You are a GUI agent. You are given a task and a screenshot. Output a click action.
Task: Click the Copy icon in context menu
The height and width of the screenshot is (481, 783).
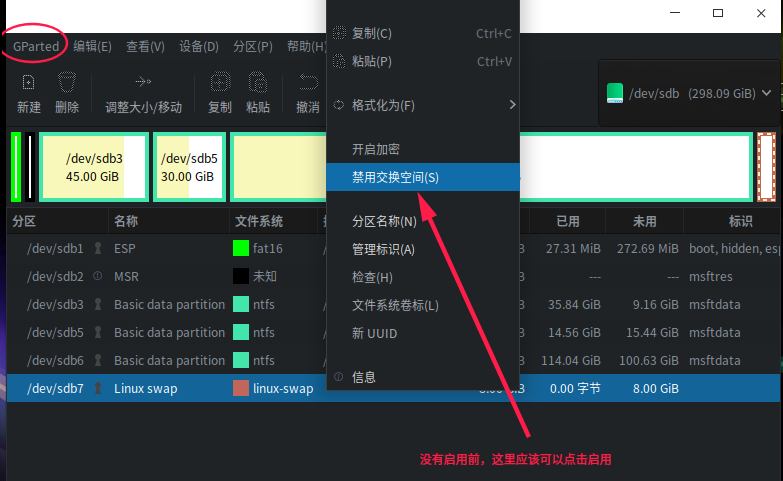pos(339,33)
